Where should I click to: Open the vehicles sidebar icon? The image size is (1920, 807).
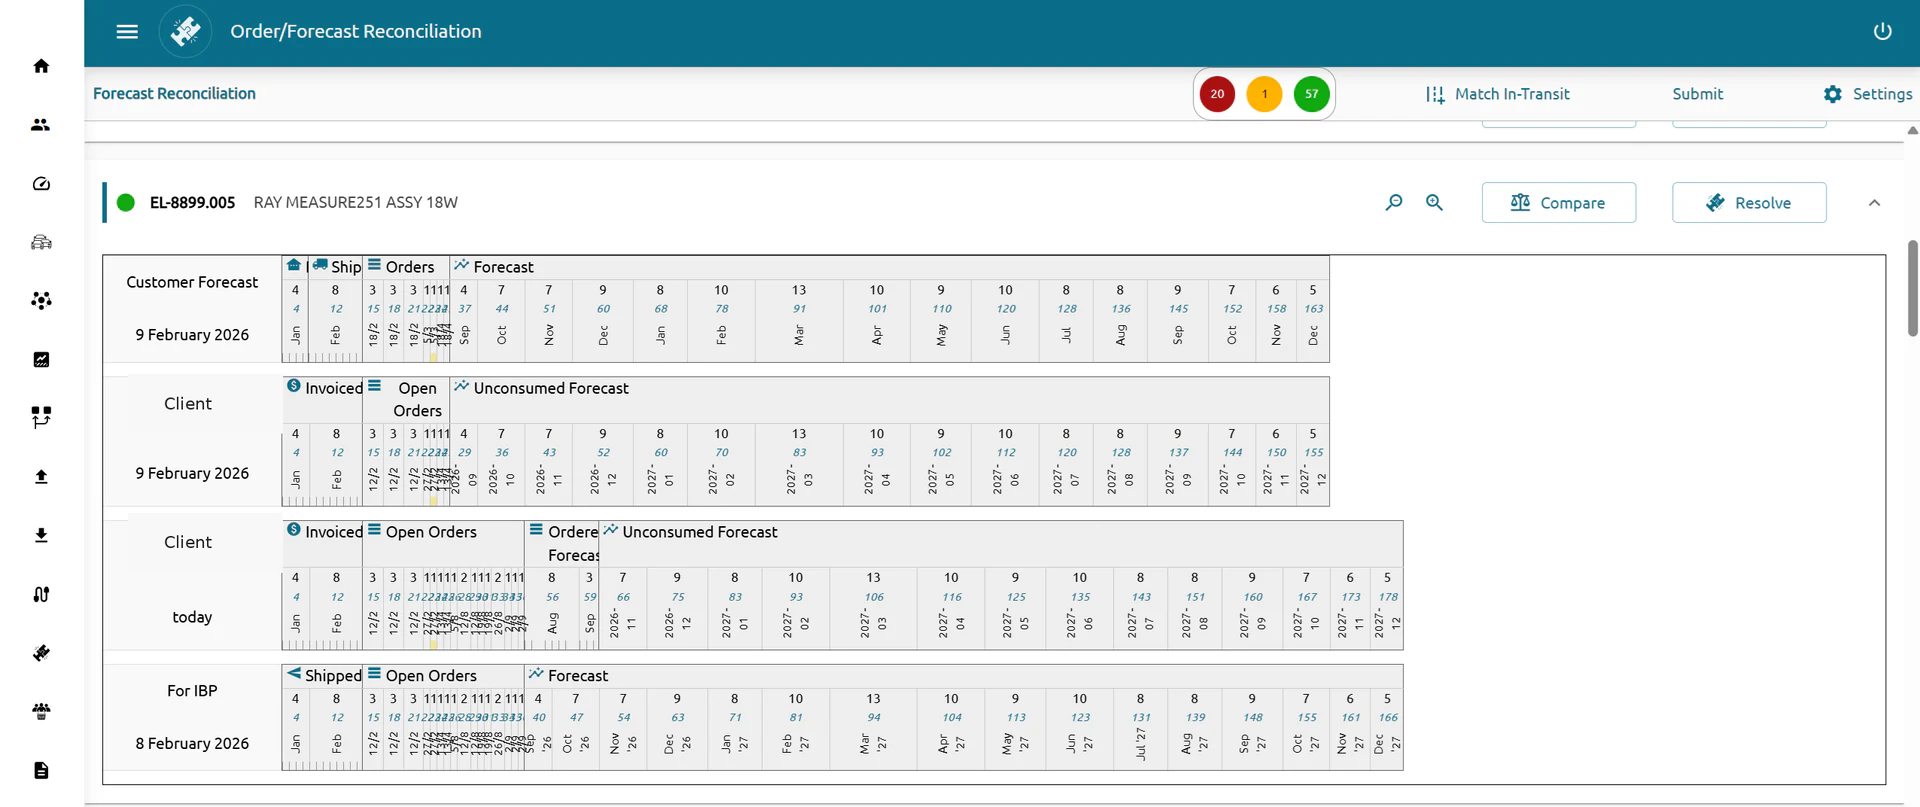coord(41,242)
